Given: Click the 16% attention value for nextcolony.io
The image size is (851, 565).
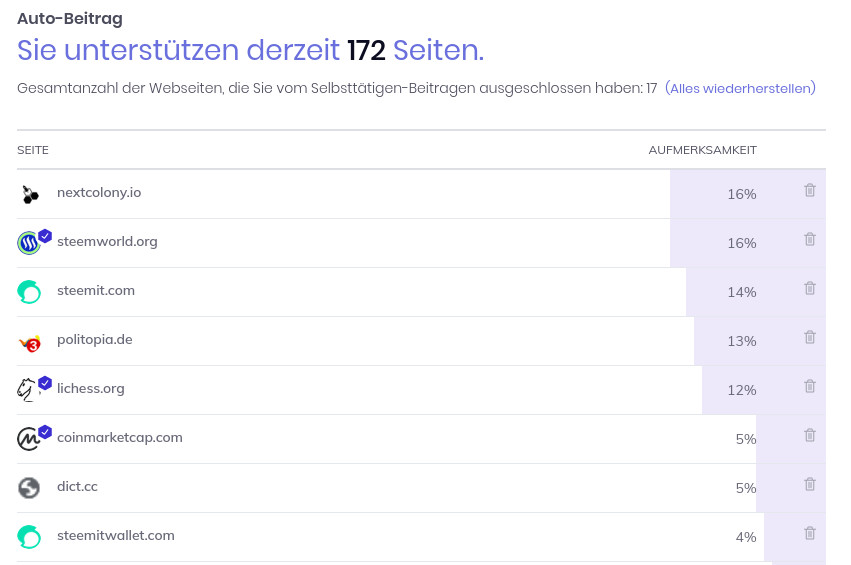Looking at the screenshot, I should click(742, 194).
